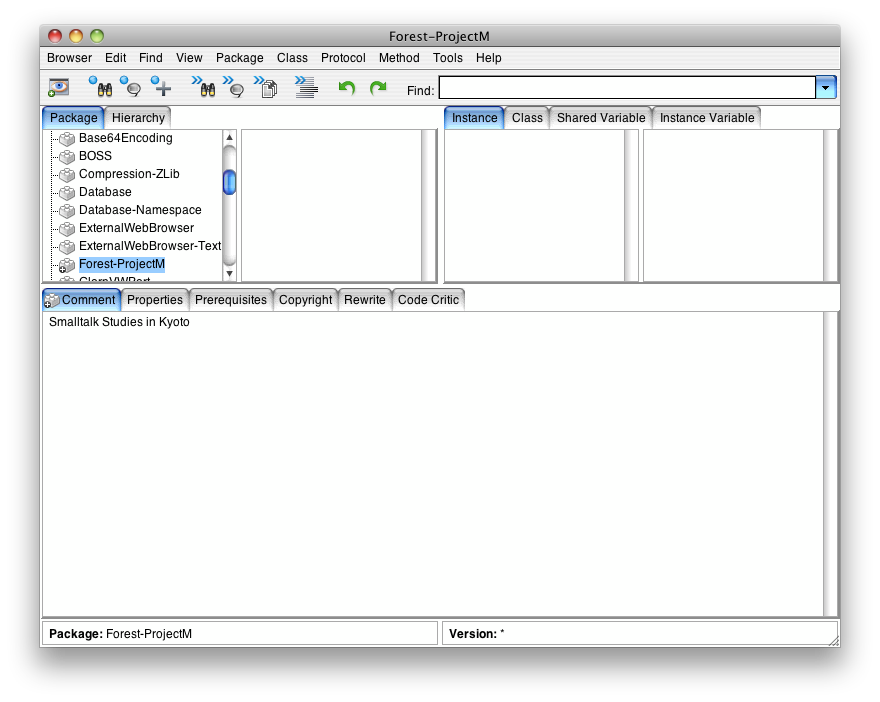Show the Comment tab
The height and width of the screenshot is (702, 880).
(82, 300)
